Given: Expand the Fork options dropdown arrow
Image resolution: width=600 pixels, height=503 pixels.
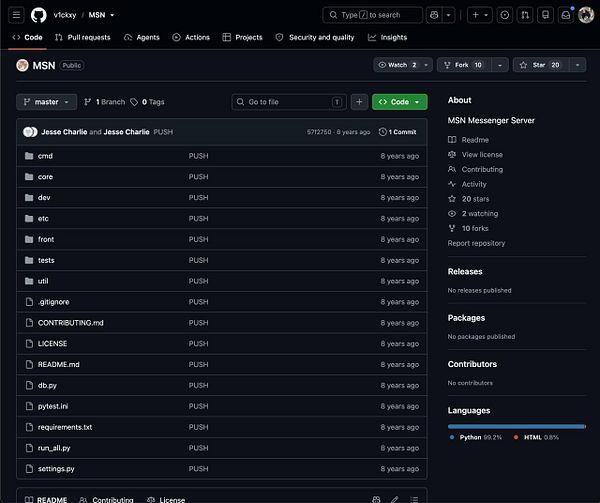Looking at the screenshot, I should coord(500,65).
